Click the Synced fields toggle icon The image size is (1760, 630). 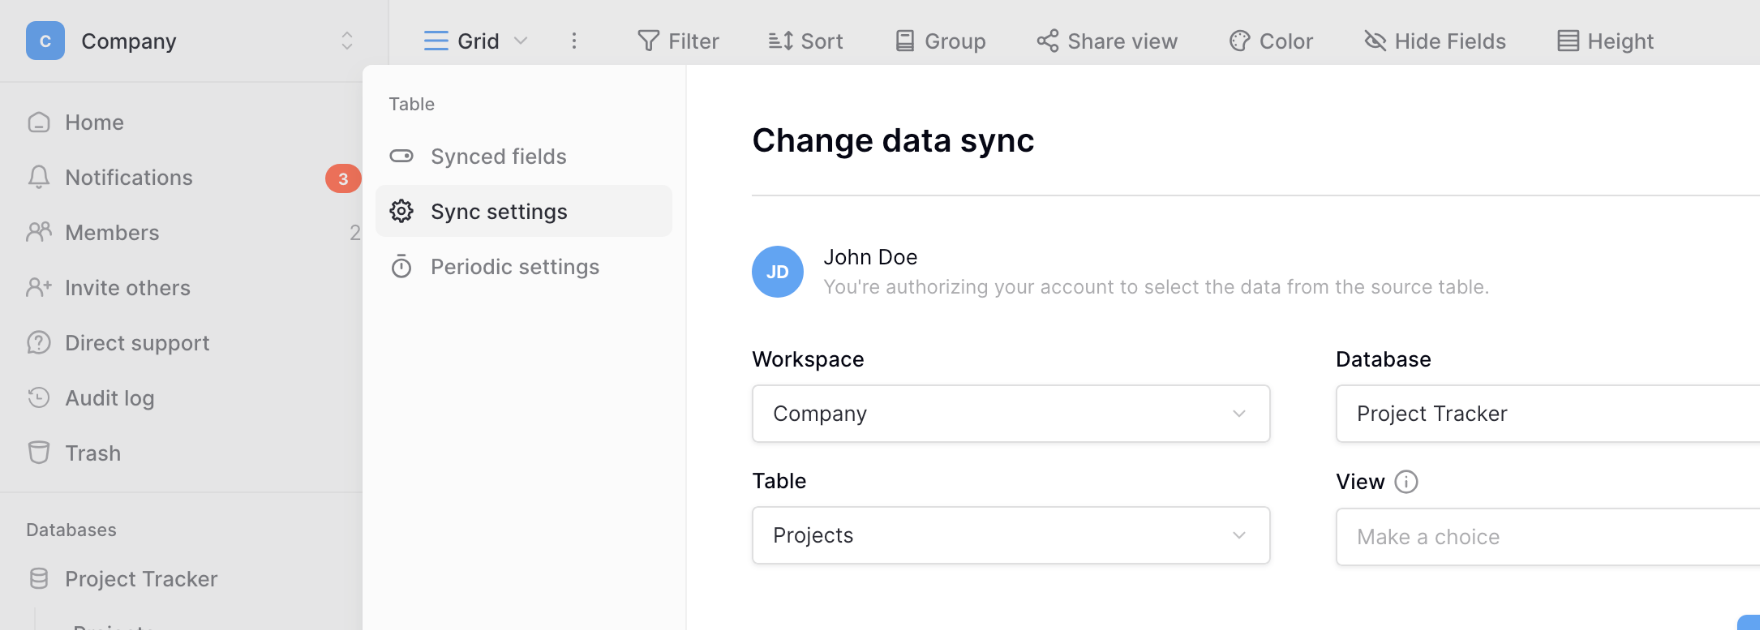pyautogui.click(x=401, y=156)
